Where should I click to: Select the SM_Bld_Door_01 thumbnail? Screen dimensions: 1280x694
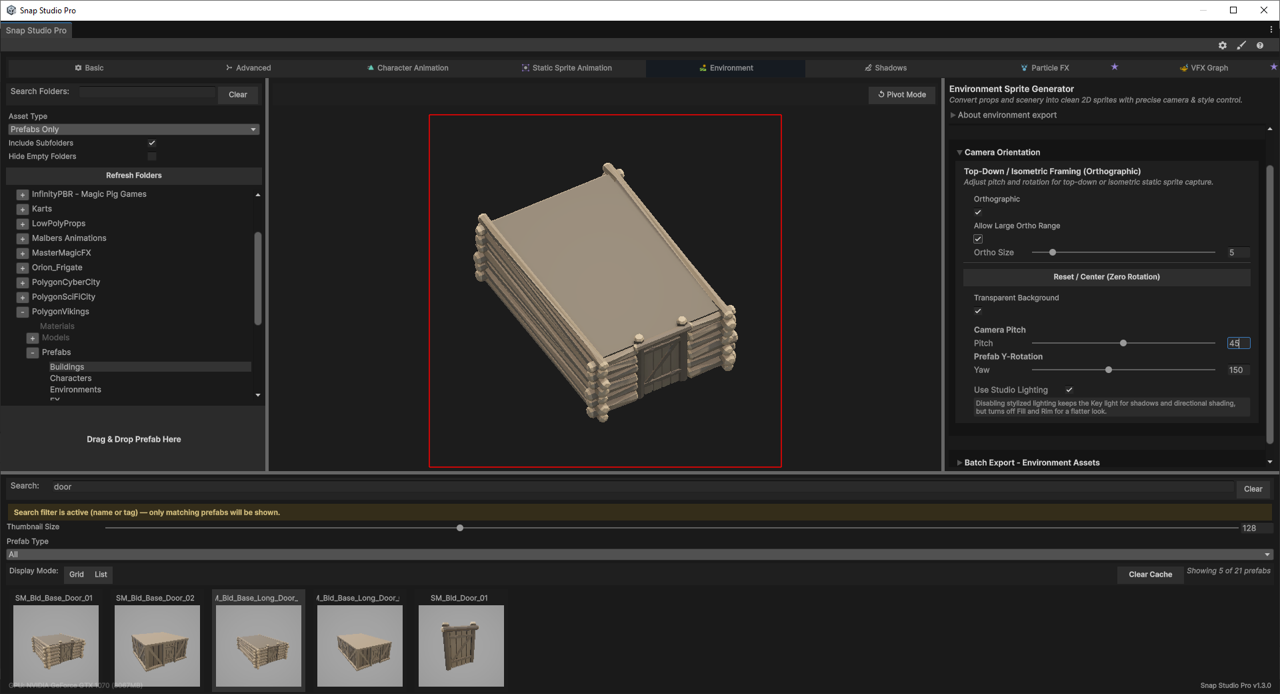coord(460,645)
